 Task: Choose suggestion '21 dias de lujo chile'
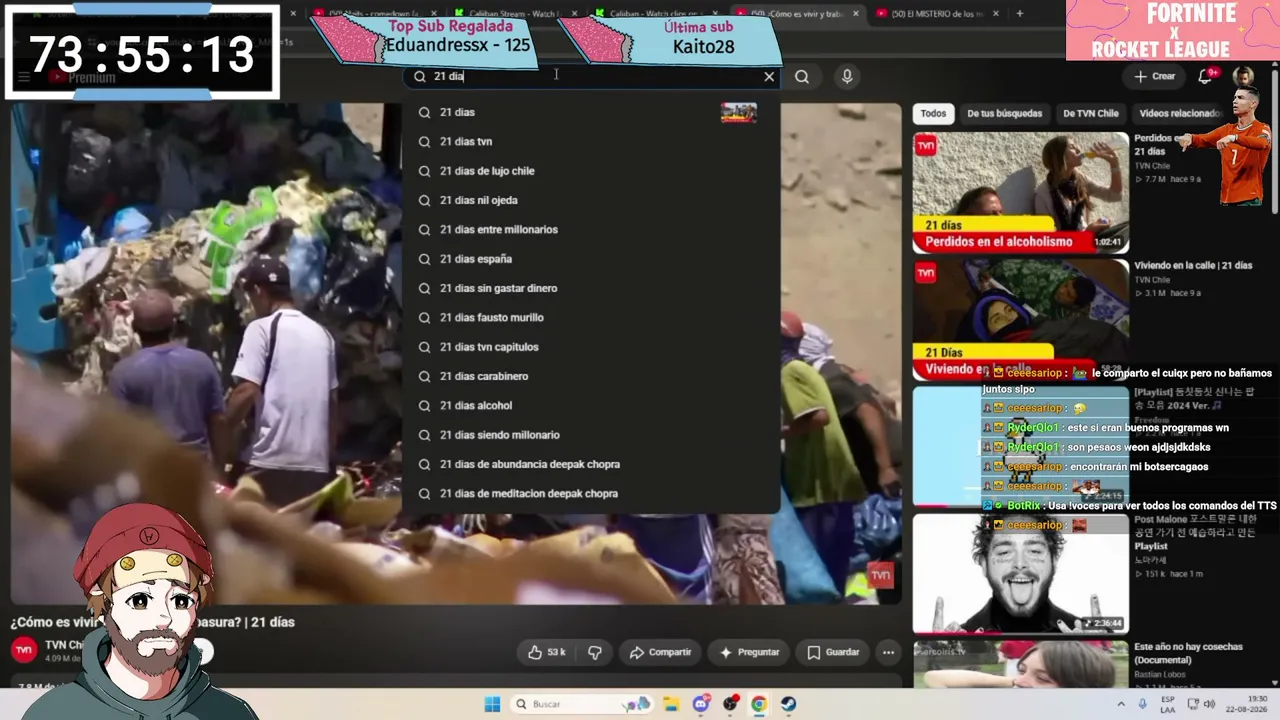591,171
